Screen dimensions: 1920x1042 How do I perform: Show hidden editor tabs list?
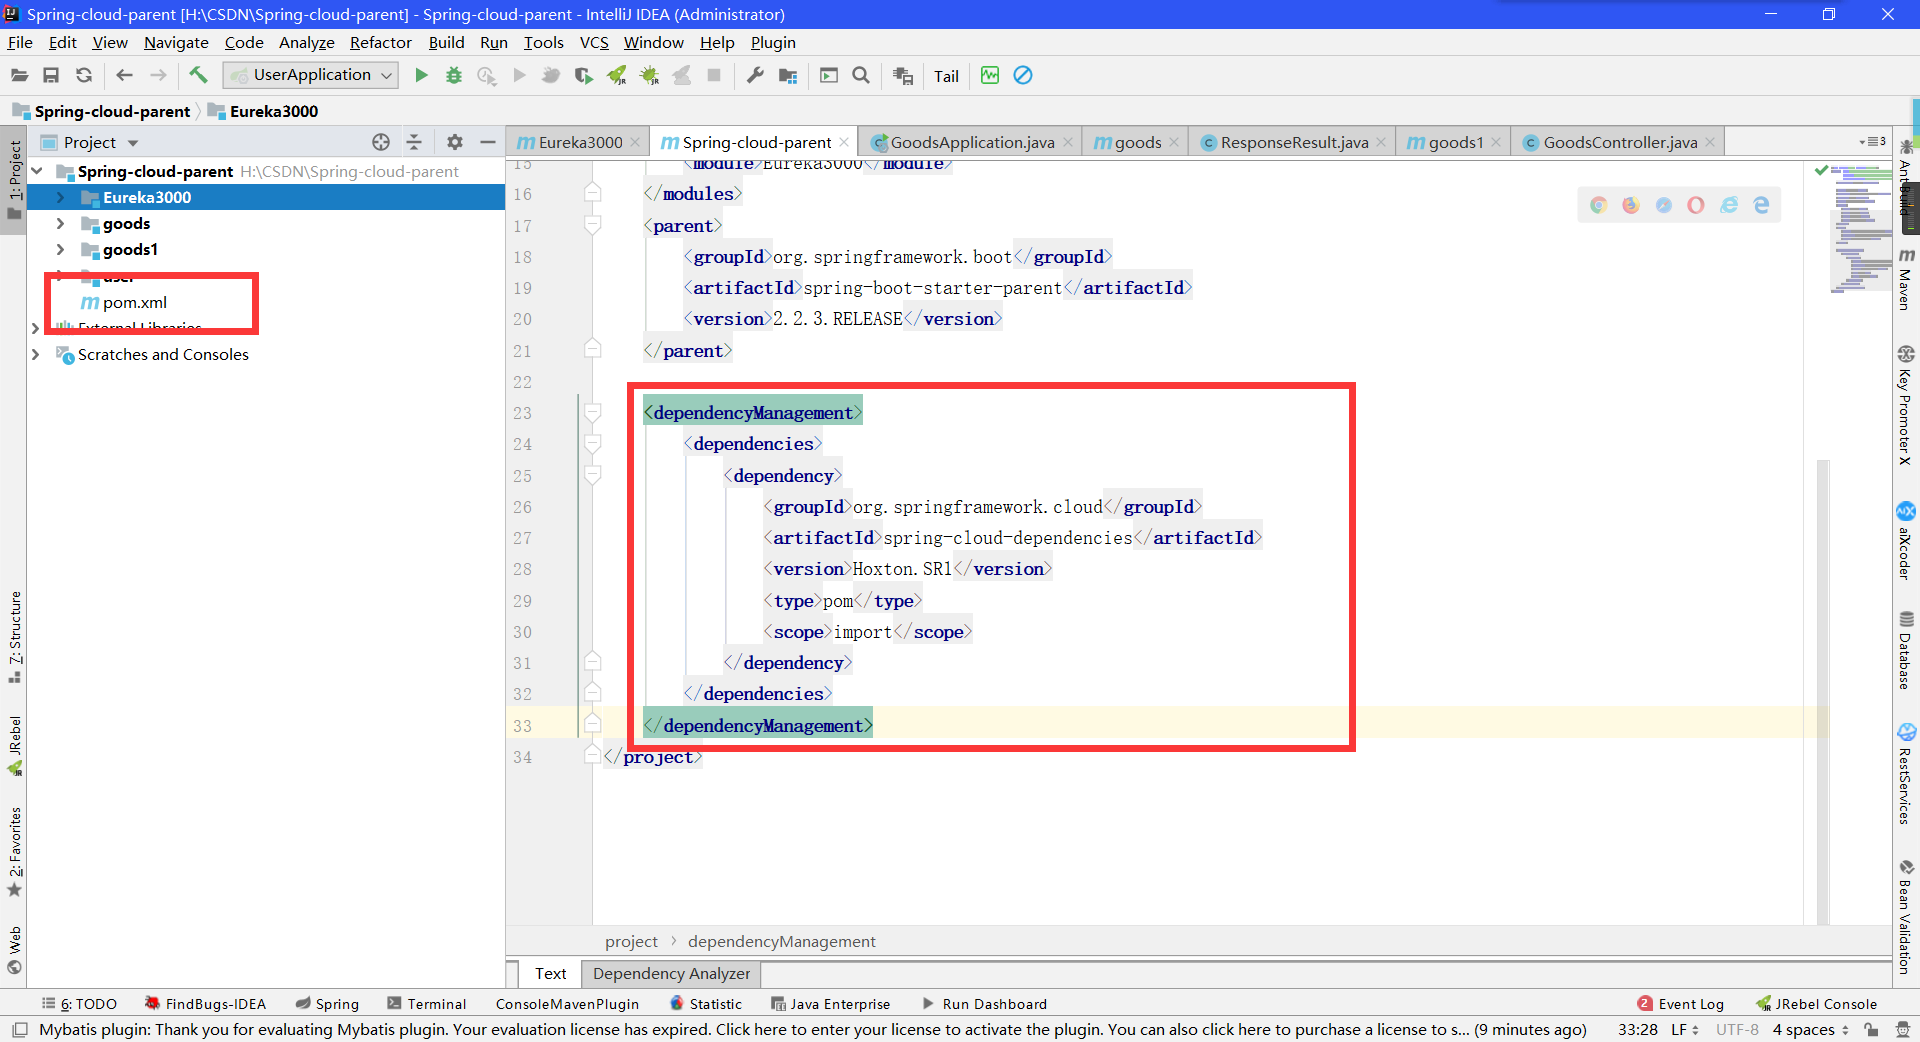1872,142
